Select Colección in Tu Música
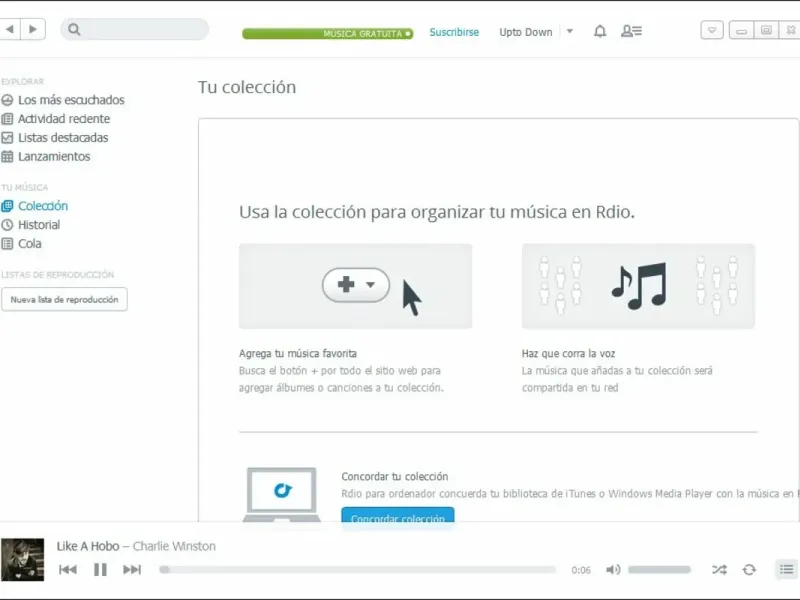Image resolution: width=800 pixels, height=600 pixels. 43,206
